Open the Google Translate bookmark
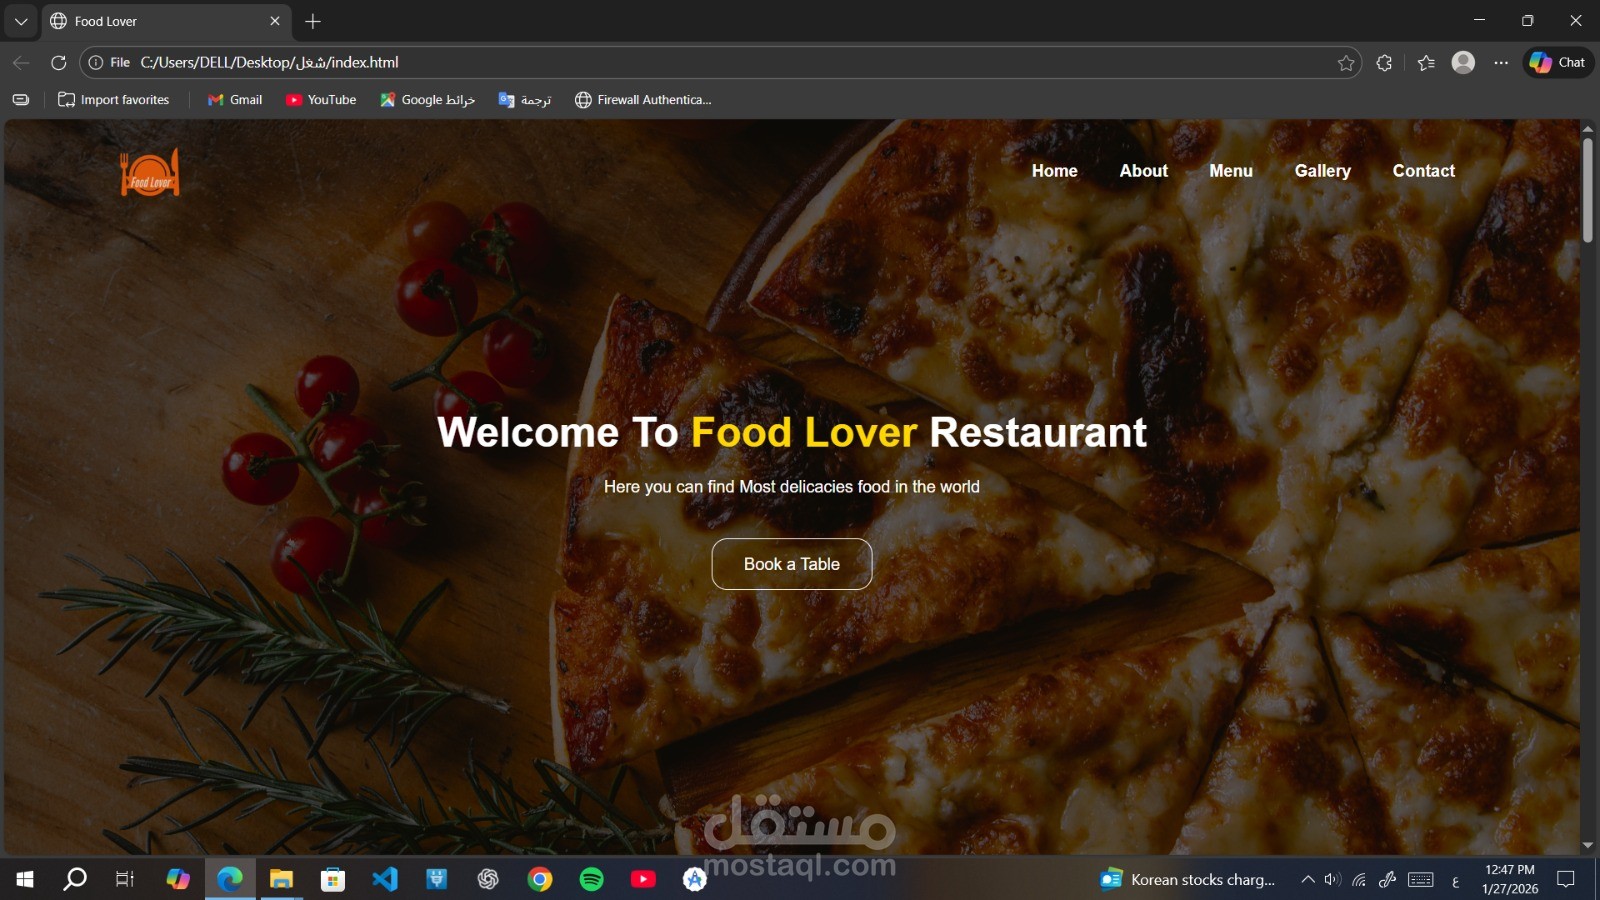Viewport: 1600px width, 900px height. [525, 100]
